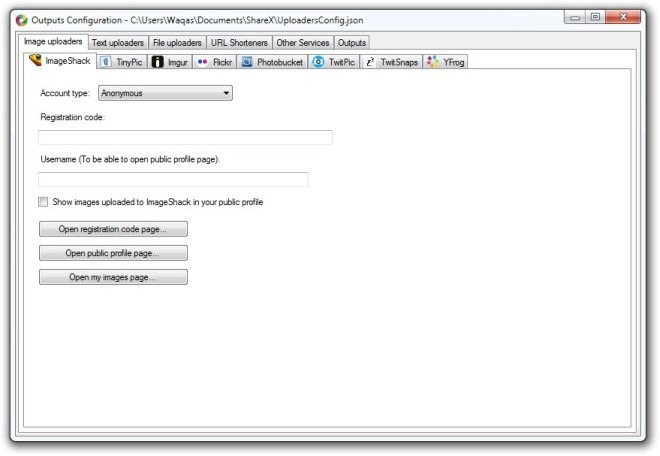660x456 pixels.
Task: Open the URL Shorteners tab
Action: 239,43
